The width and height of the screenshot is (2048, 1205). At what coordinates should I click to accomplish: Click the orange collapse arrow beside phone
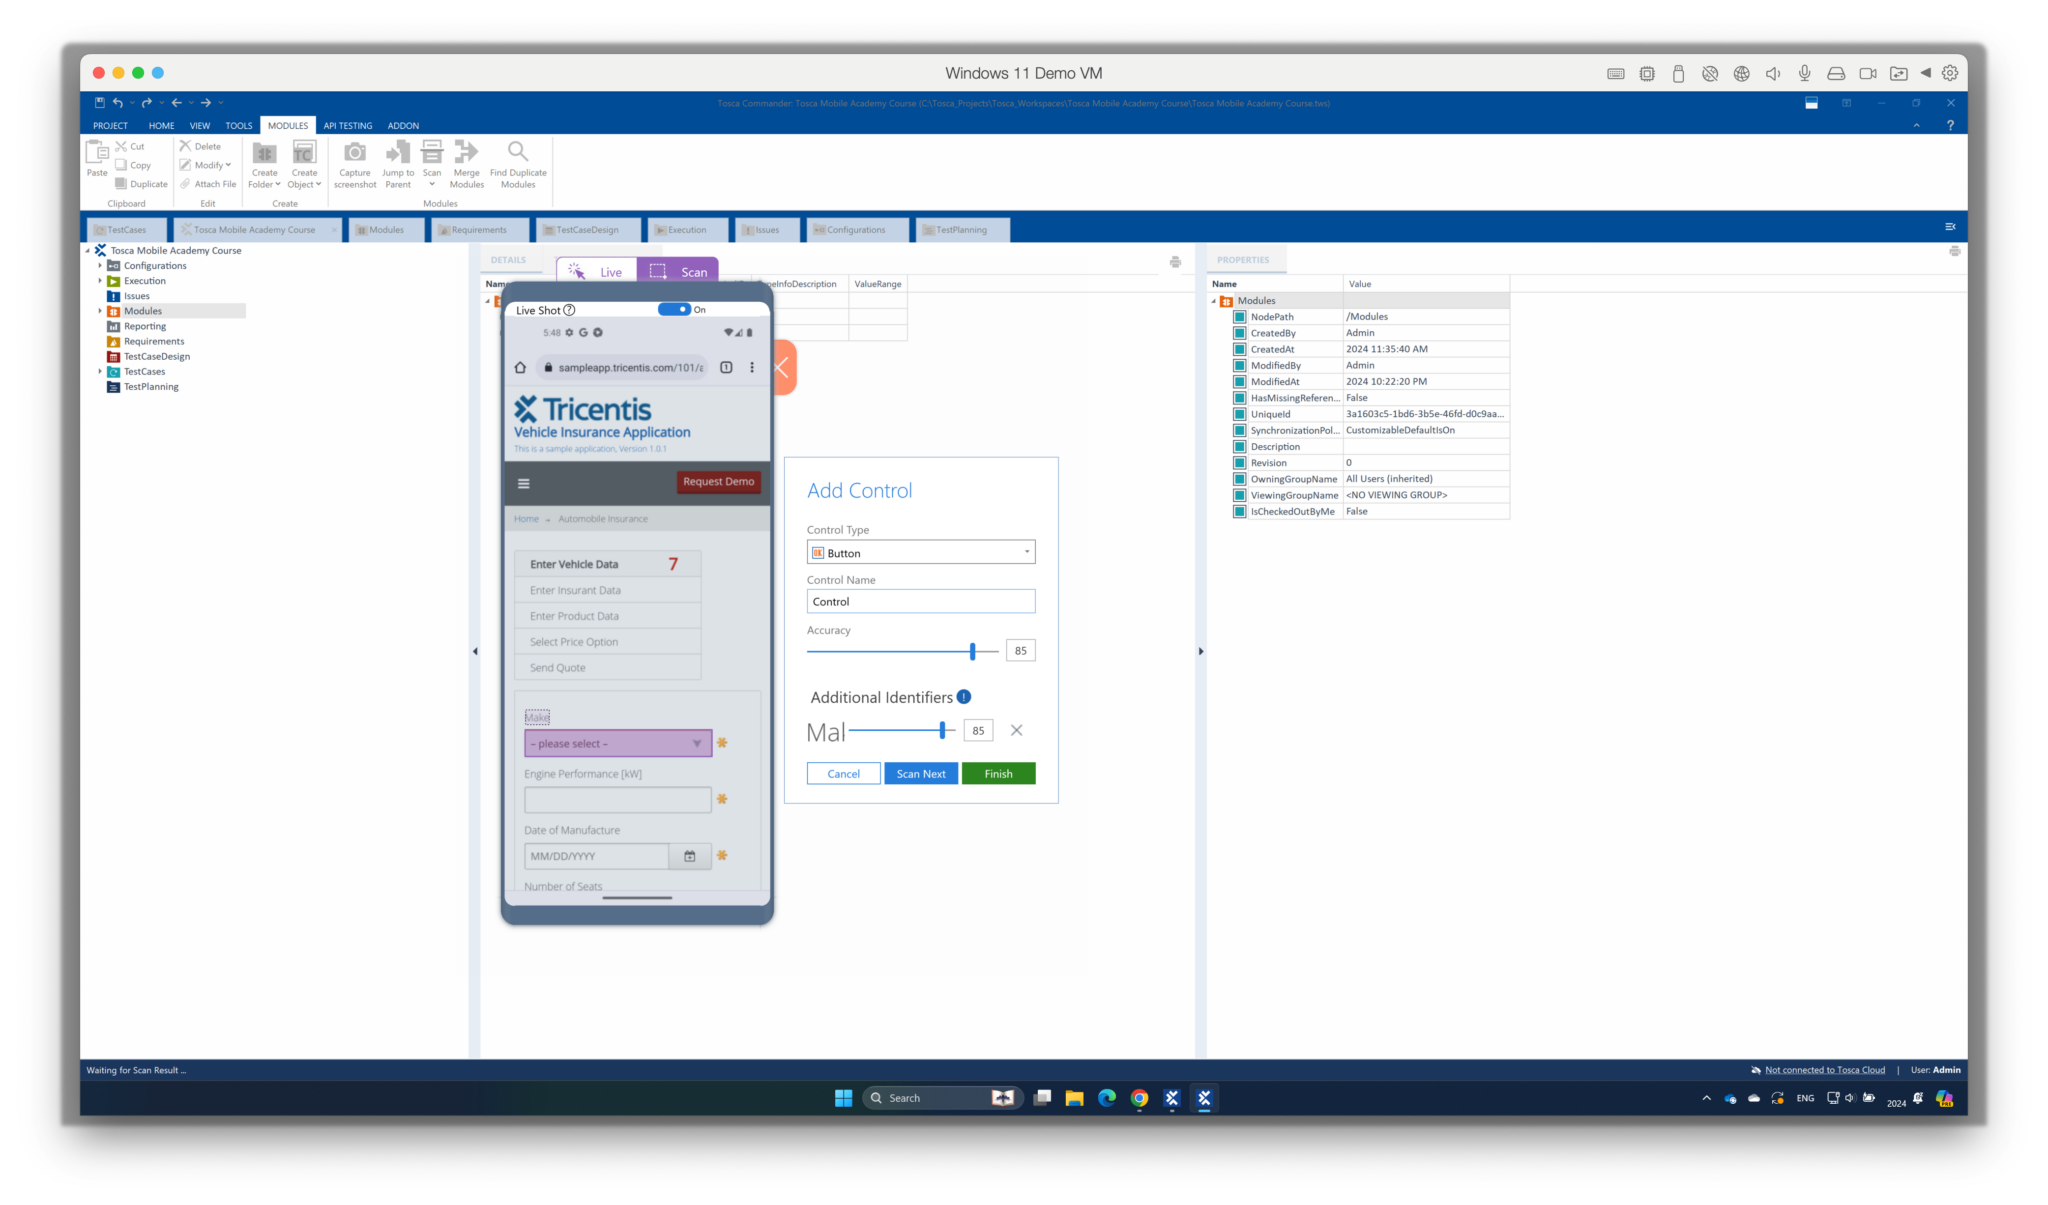point(785,367)
